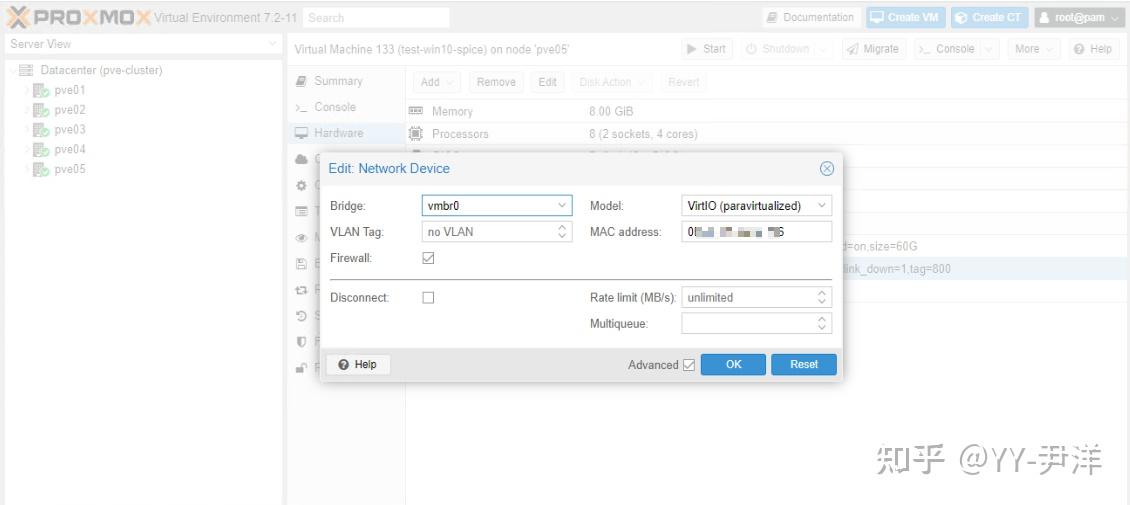This screenshot has width=1130, height=505.
Task: Click the MAC address input field
Action: click(757, 232)
